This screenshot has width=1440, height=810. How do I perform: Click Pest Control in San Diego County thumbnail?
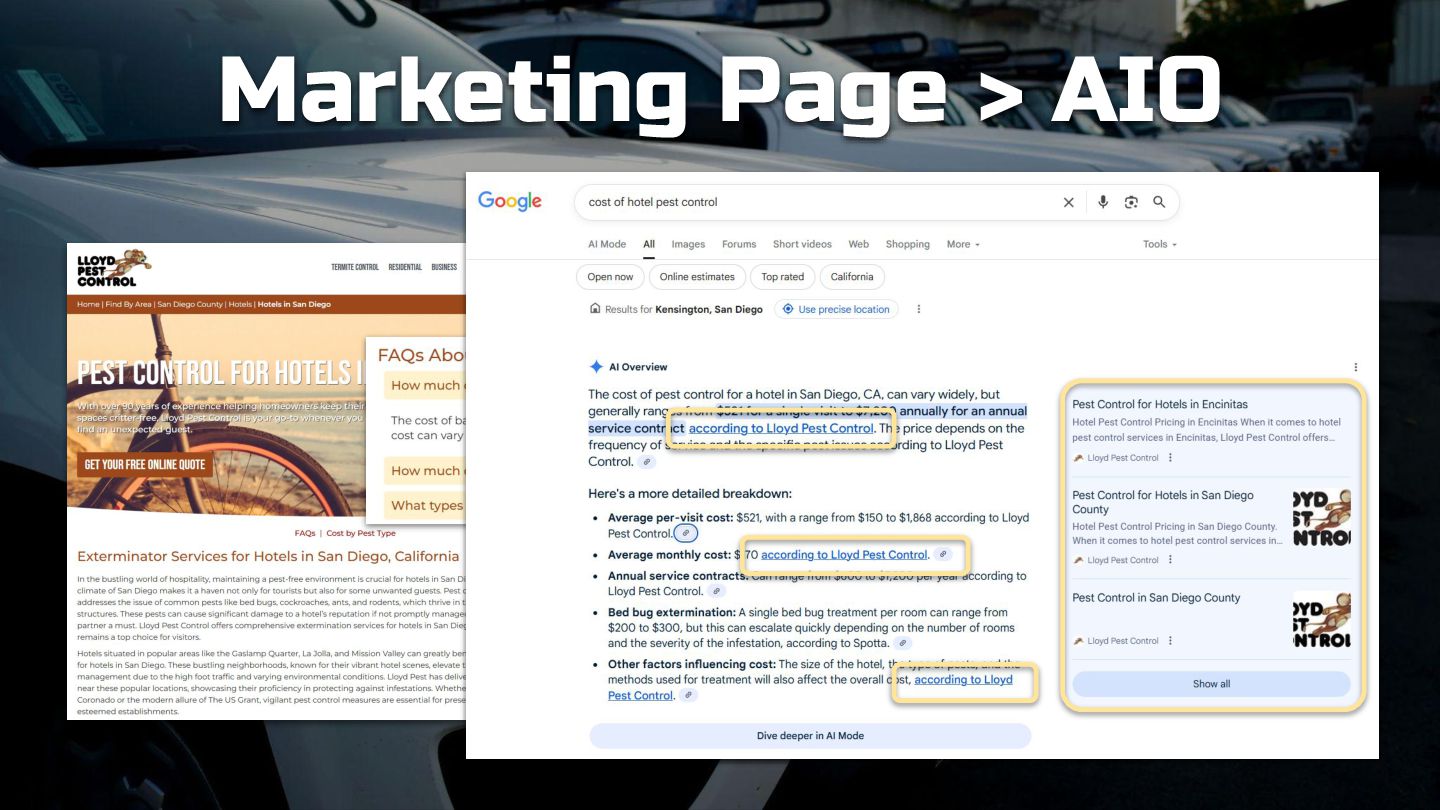coord(1321,619)
